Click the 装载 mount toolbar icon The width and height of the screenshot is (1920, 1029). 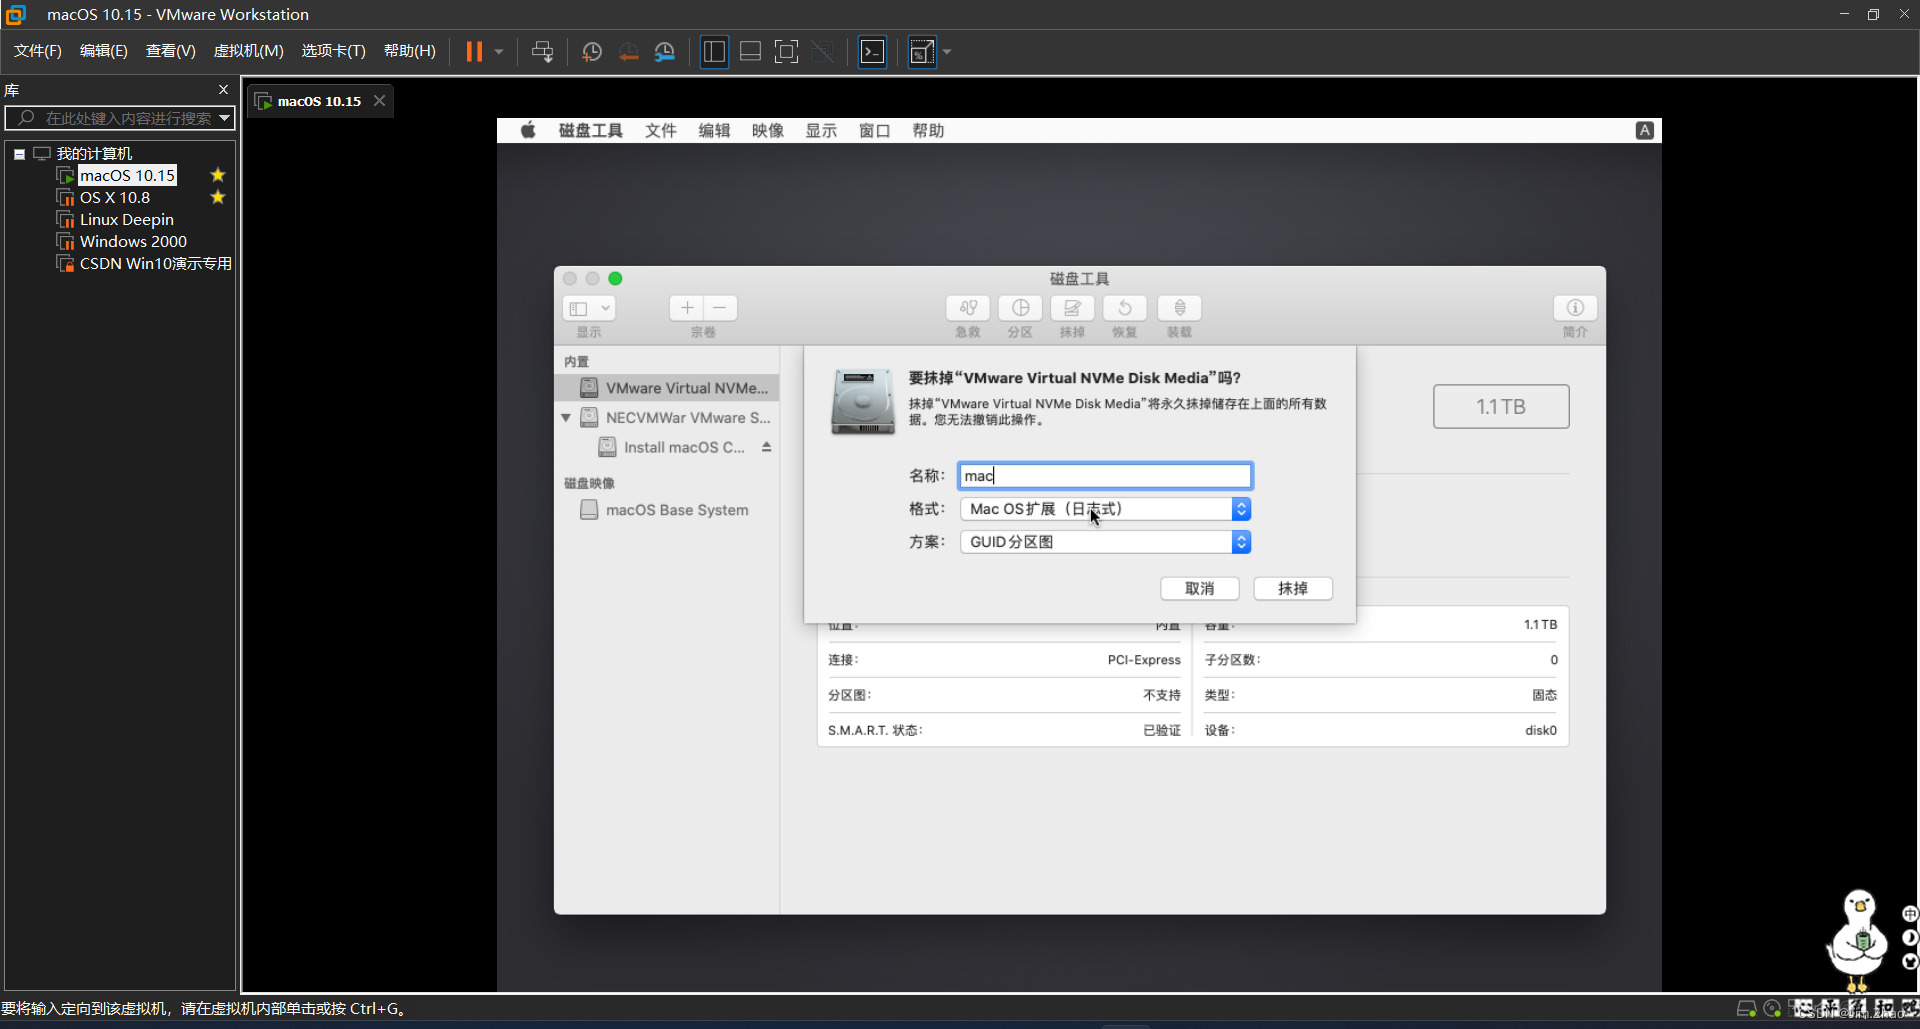pos(1179,308)
